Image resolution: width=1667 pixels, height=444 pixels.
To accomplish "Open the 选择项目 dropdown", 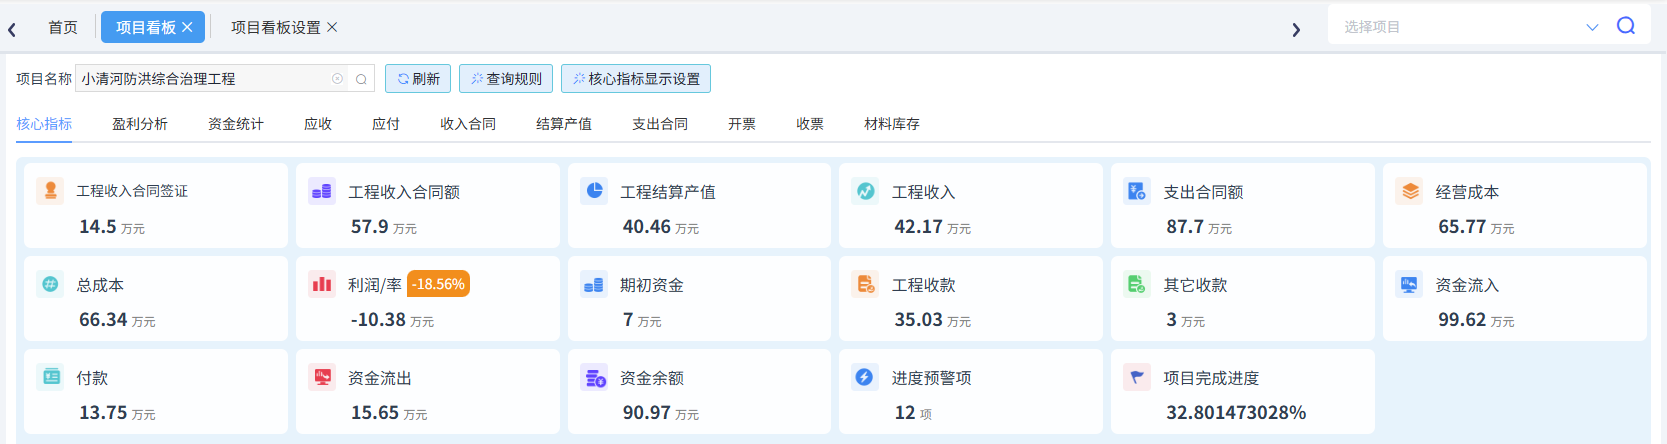I will (x=1468, y=27).
